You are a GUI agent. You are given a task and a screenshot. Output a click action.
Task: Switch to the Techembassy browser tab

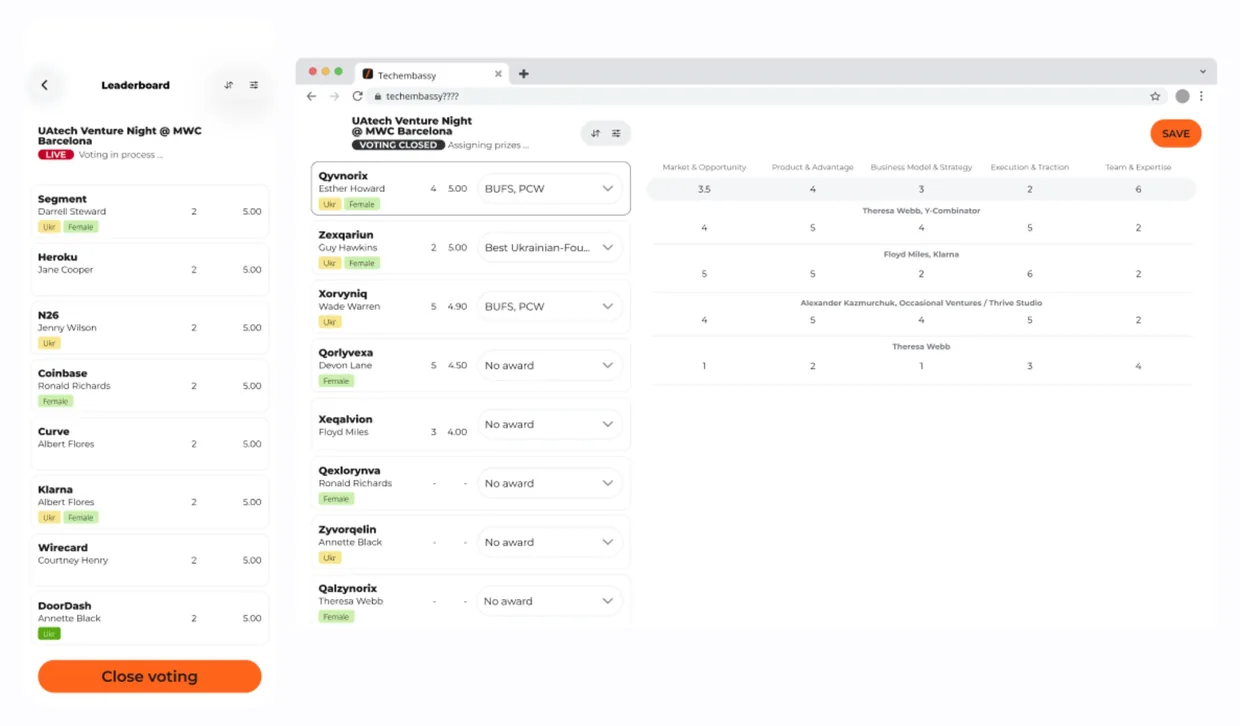432,74
